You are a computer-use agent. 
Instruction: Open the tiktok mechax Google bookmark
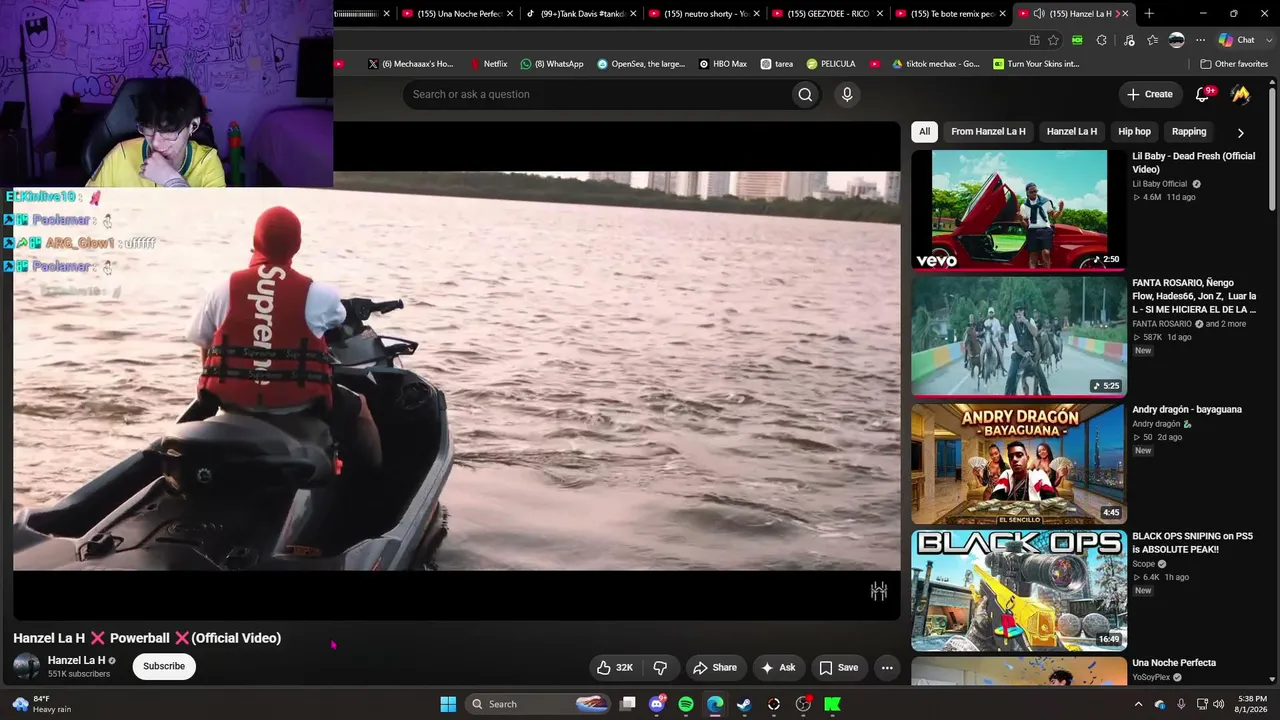[936, 64]
